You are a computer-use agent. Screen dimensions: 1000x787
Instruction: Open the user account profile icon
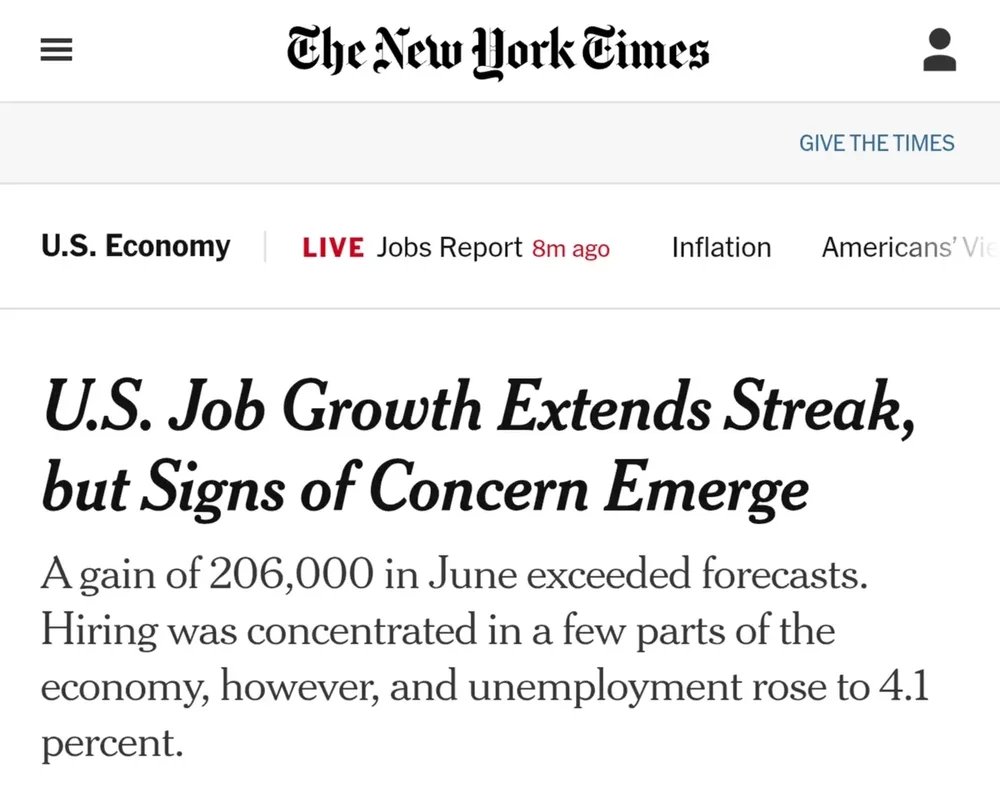point(939,49)
